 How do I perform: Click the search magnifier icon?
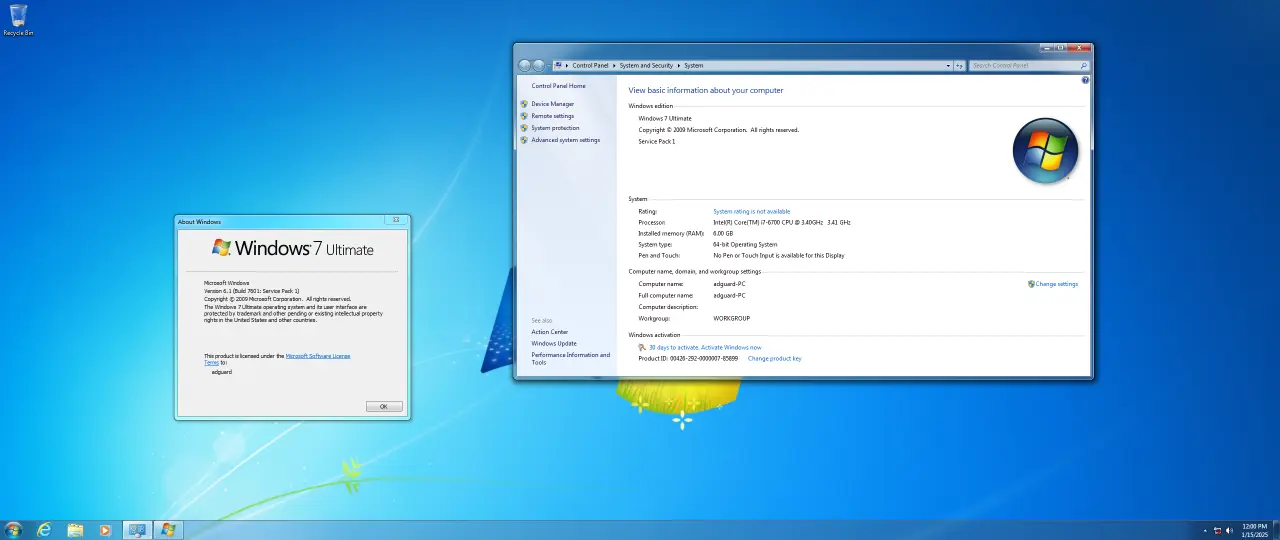(x=1083, y=65)
